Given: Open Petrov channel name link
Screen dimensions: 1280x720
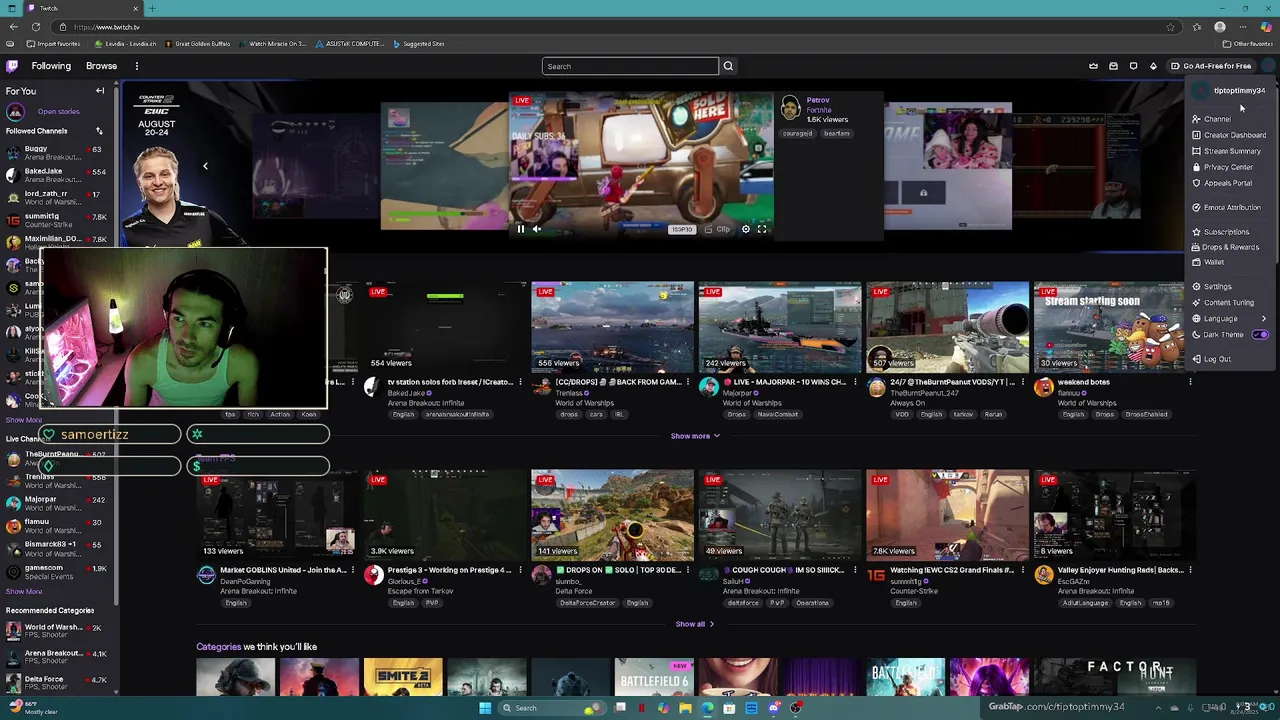Looking at the screenshot, I should (x=818, y=100).
